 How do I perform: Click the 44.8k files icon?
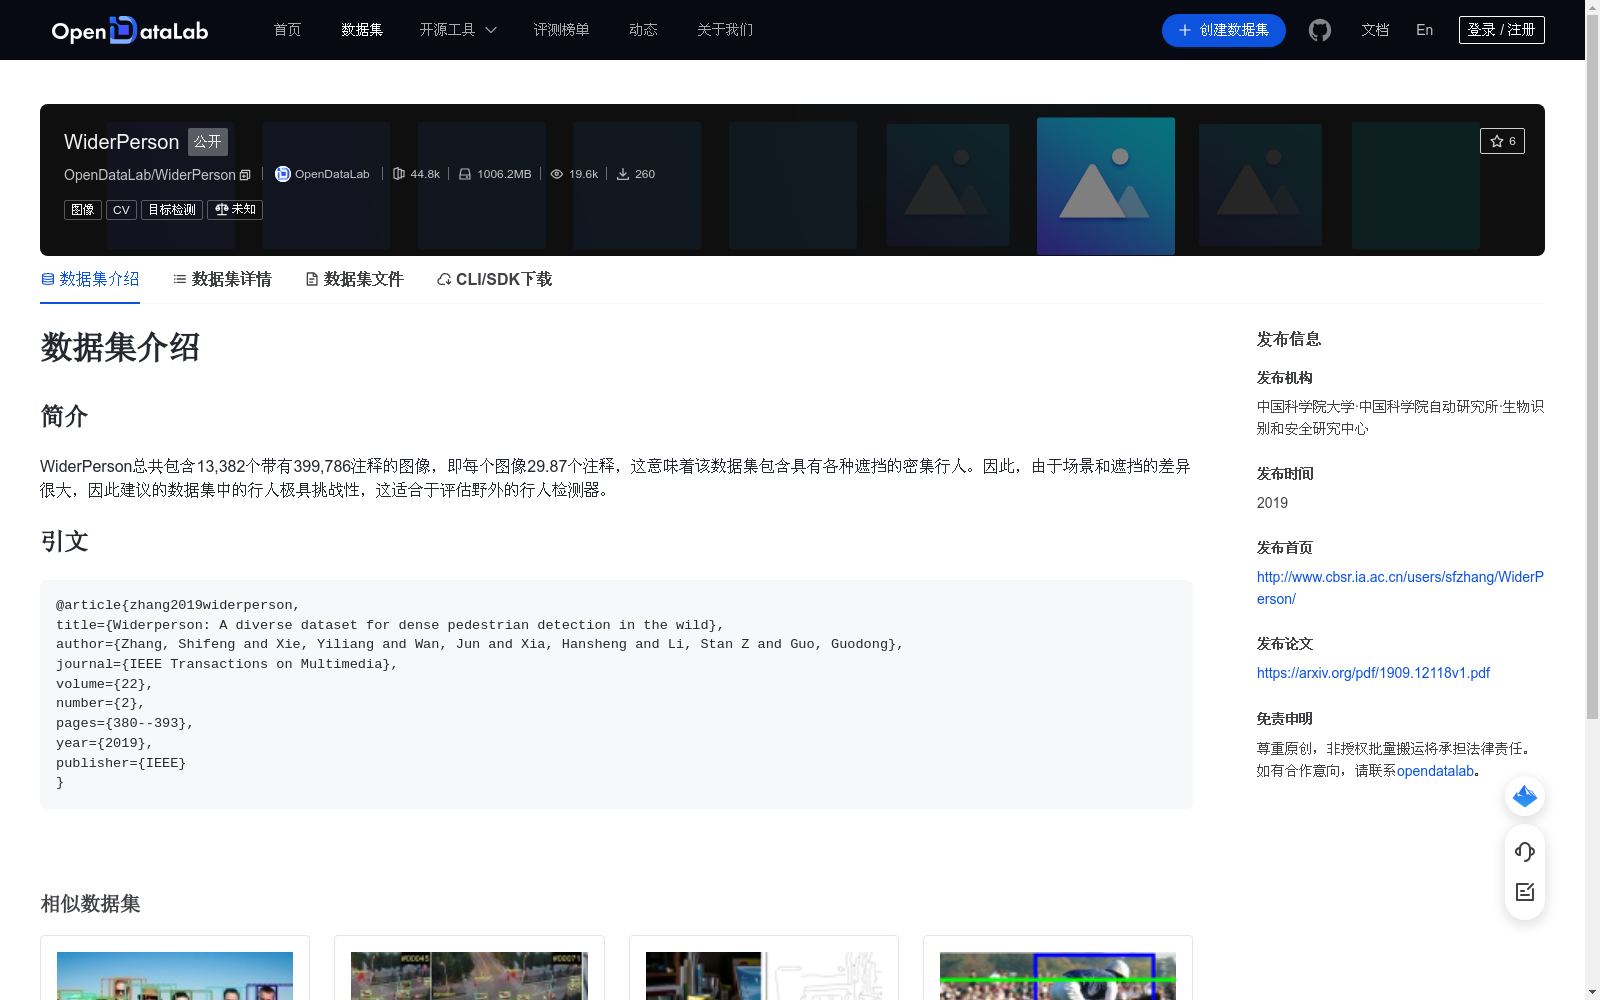coord(399,174)
